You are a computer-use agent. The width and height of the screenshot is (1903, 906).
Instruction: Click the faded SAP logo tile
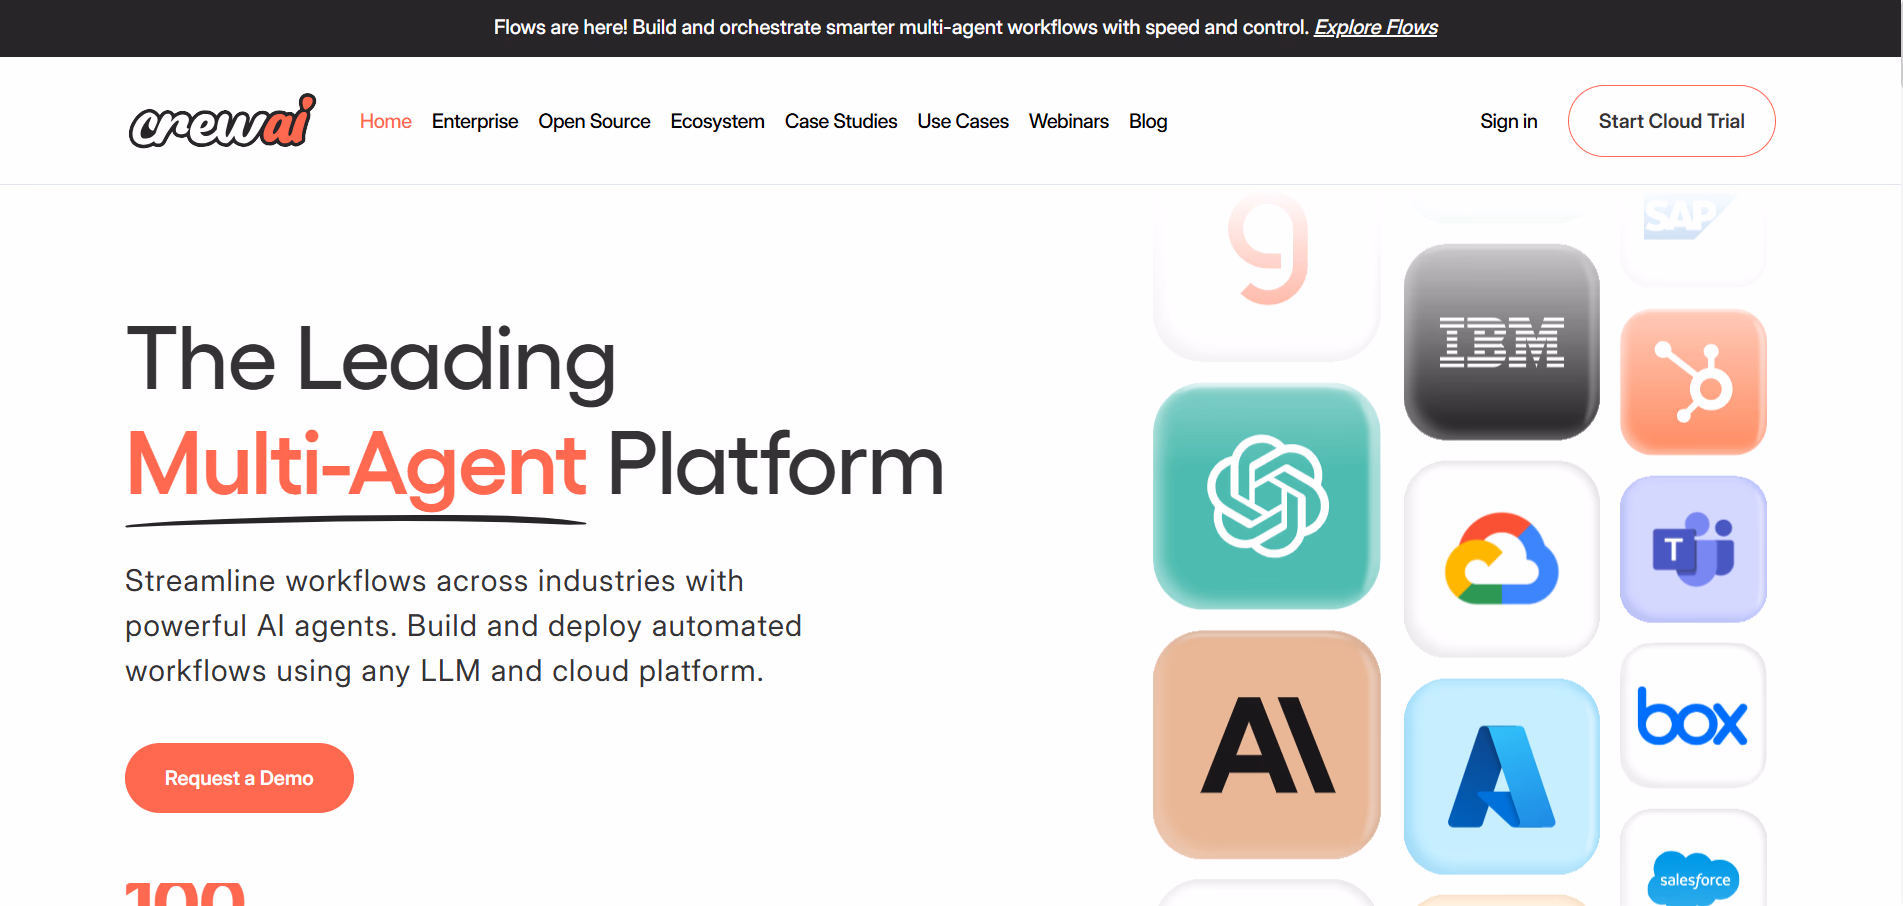1693,239
